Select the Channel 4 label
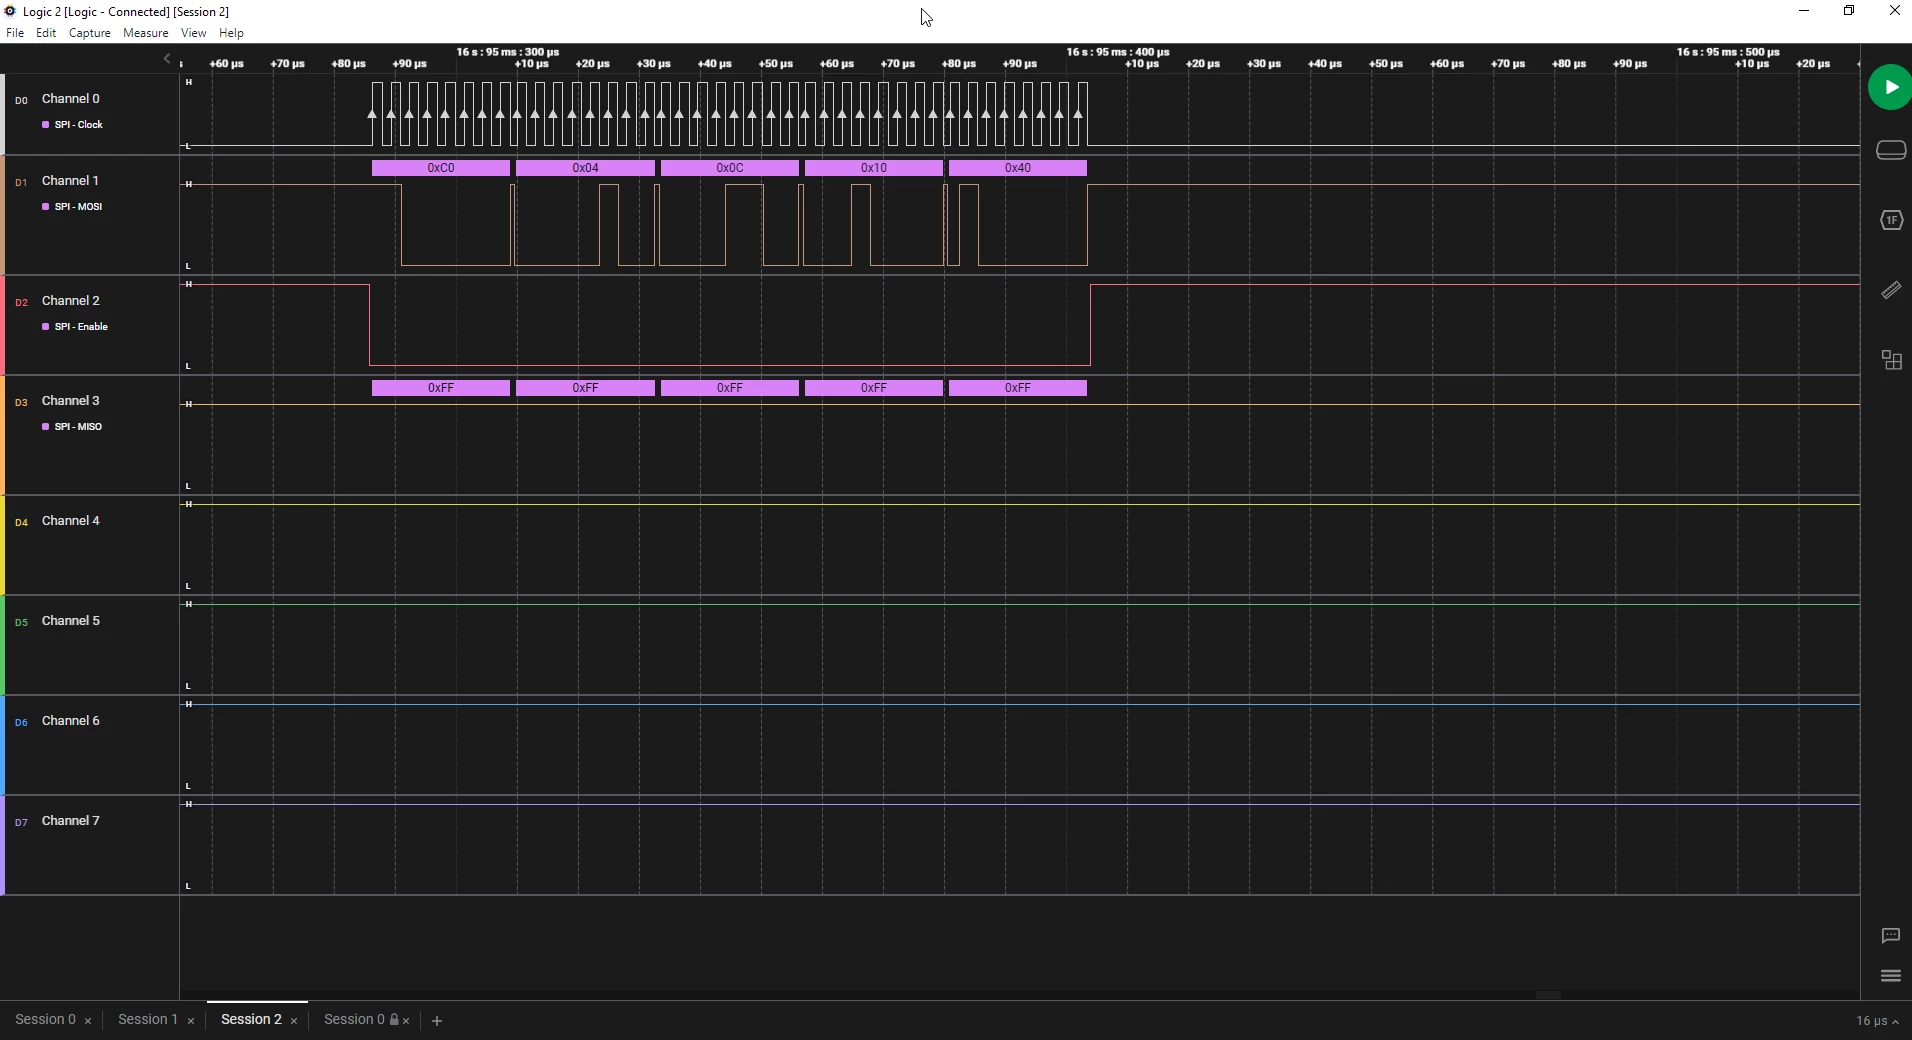Image resolution: width=1912 pixels, height=1040 pixels. [x=71, y=521]
